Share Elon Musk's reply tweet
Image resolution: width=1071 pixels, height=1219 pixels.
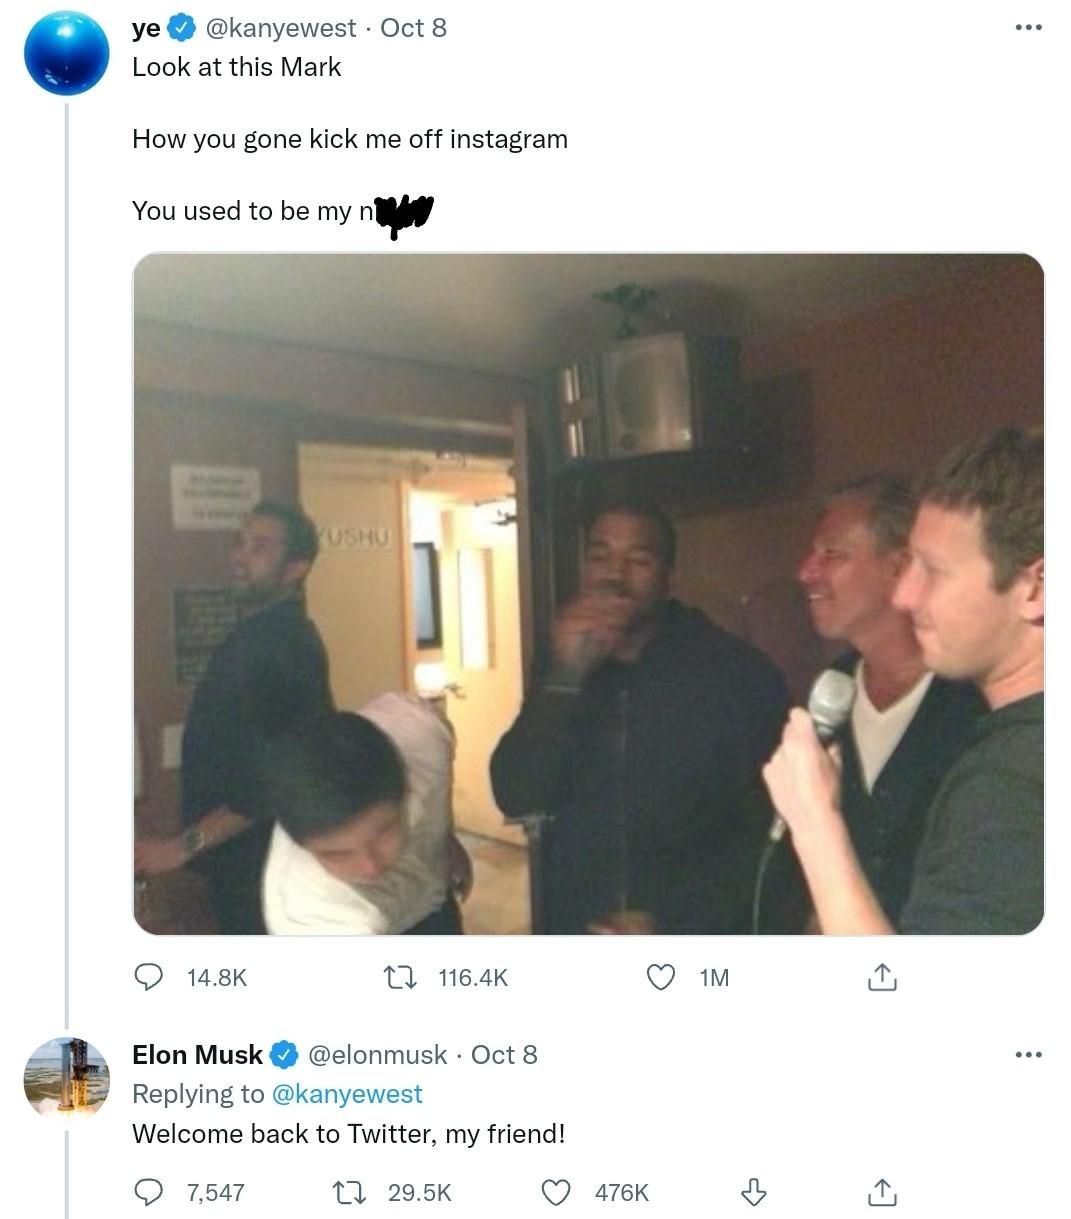(x=881, y=1192)
